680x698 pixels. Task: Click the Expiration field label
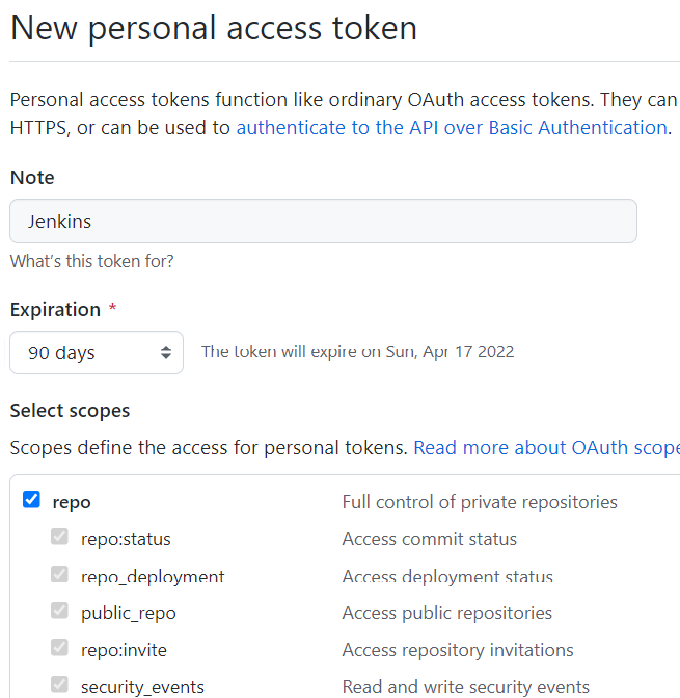point(56,309)
